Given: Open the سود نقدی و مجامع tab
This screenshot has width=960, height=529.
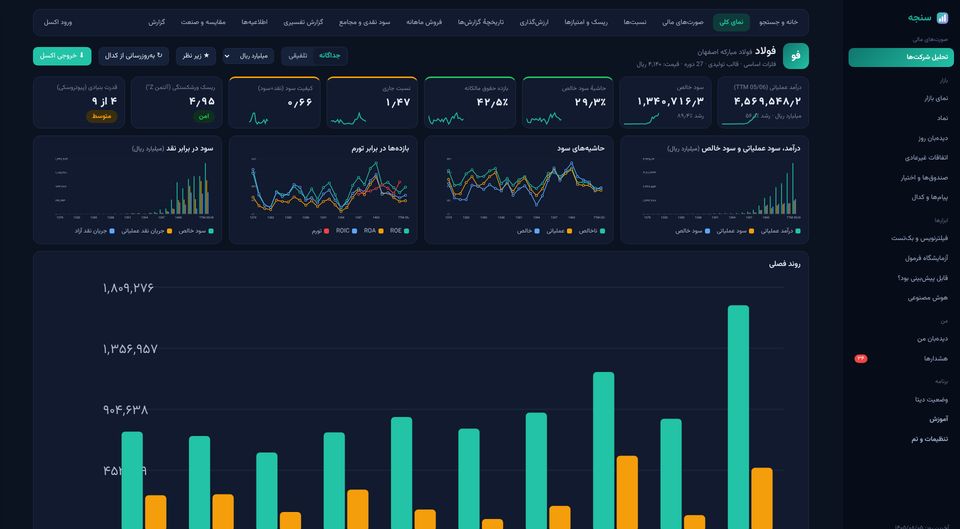Looking at the screenshot, I should tap(367, 22).
